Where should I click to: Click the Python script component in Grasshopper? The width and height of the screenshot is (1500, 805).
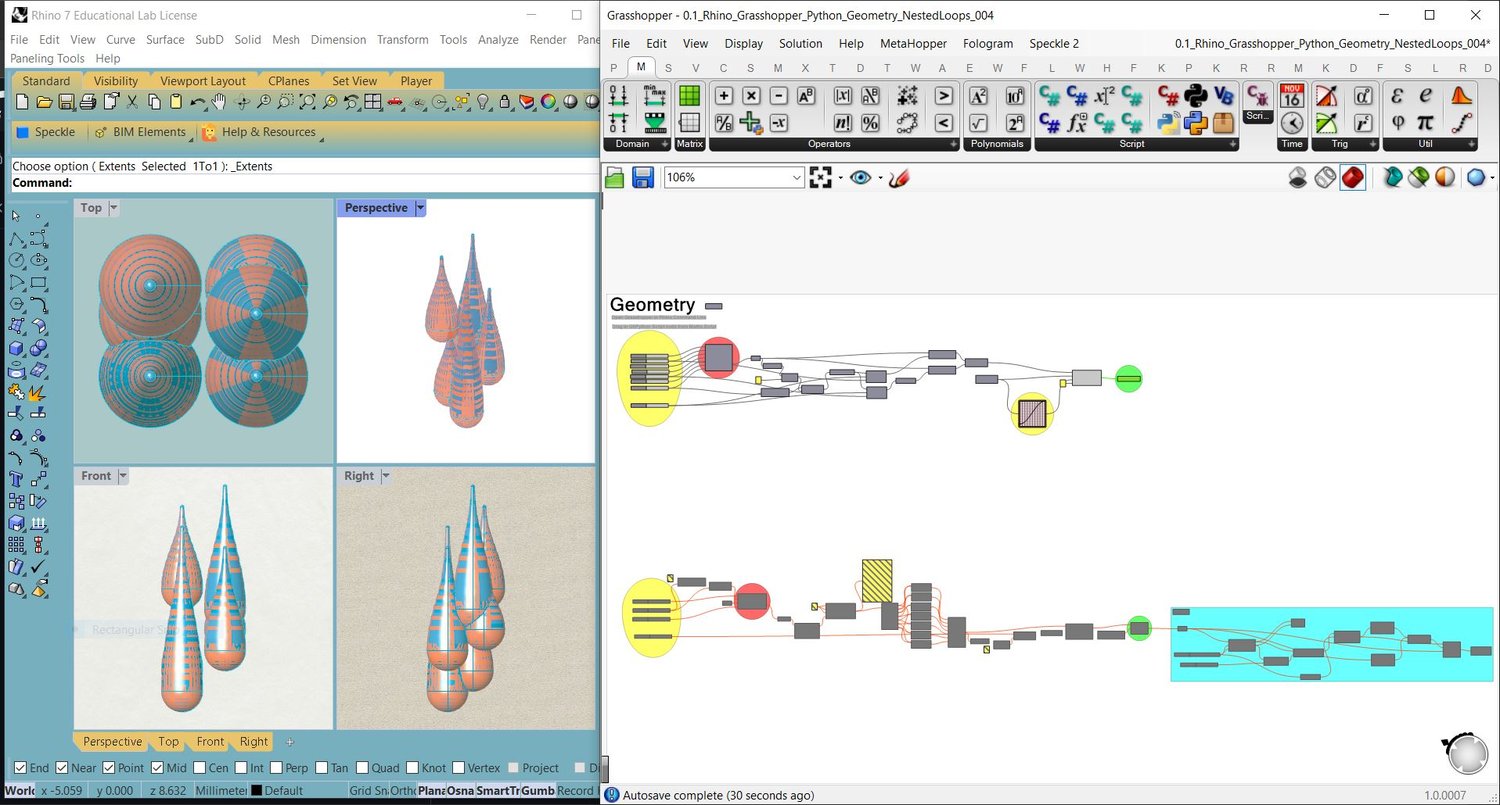pyautogui.click(x=1195, y=96)
